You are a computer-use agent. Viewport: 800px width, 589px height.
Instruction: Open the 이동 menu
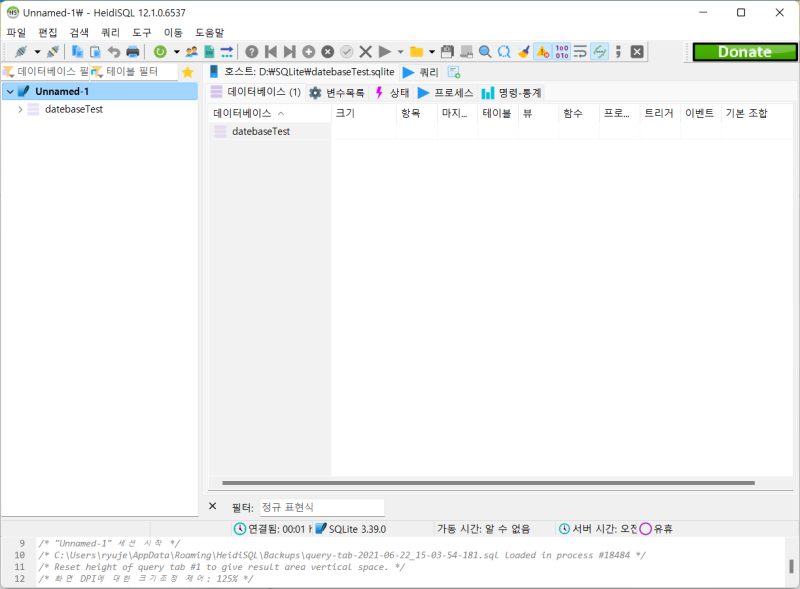click(x=173, y=32)
